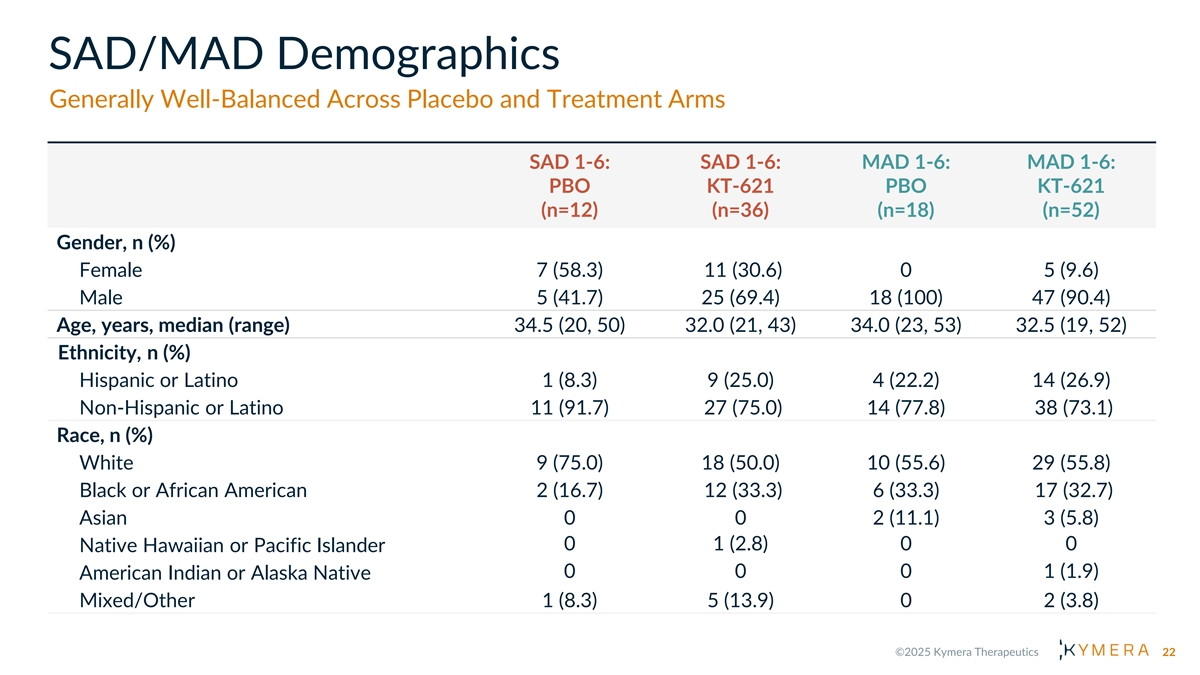1200x675 pixels.
Task: Click the Mixed/Other row label
Action: tap(137, 600)
